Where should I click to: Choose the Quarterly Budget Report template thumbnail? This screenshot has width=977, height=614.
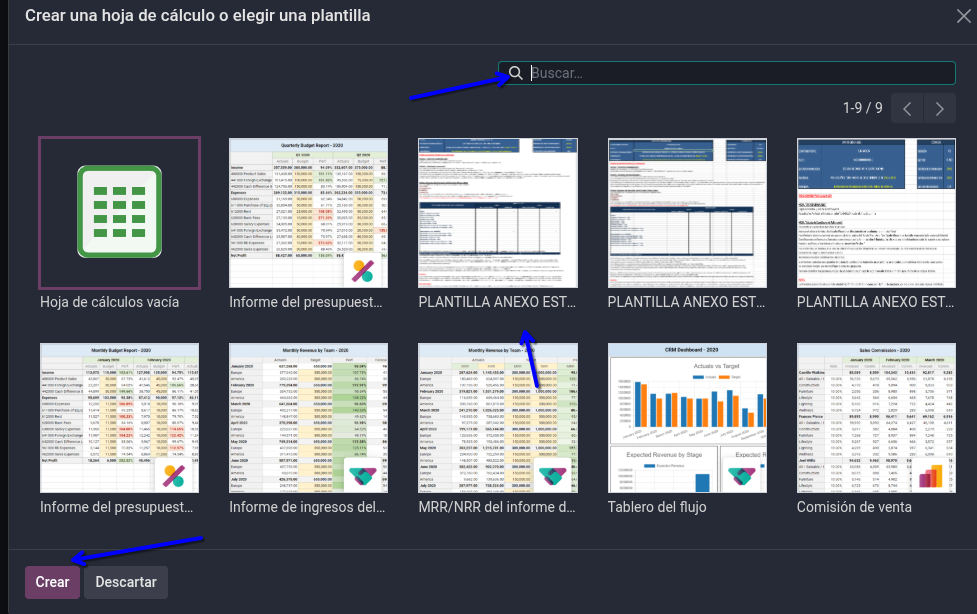[x=308, y=212]
